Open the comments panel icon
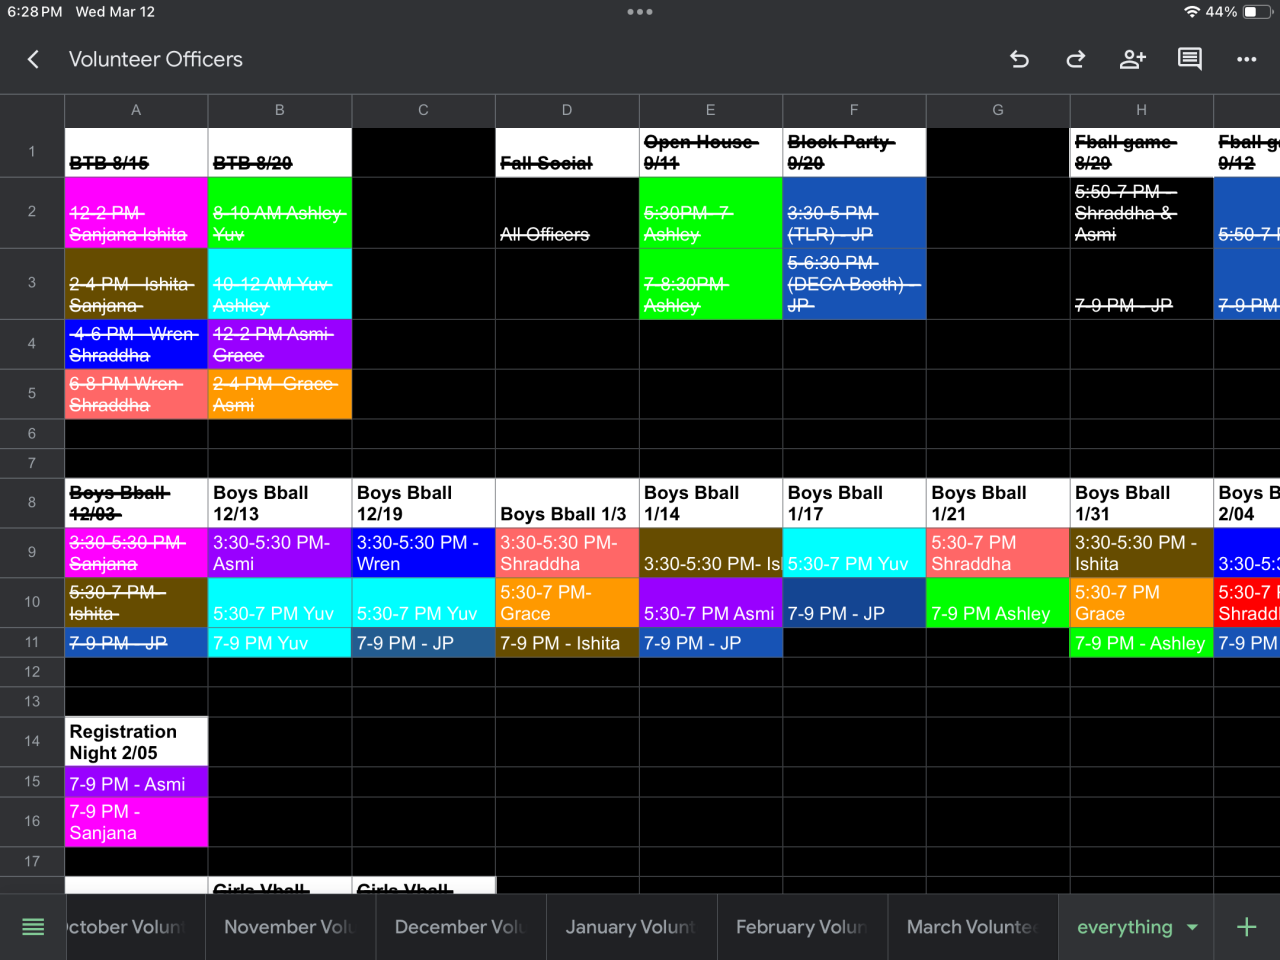The width and height of the screenshot is (1280, 960). 1190,60
